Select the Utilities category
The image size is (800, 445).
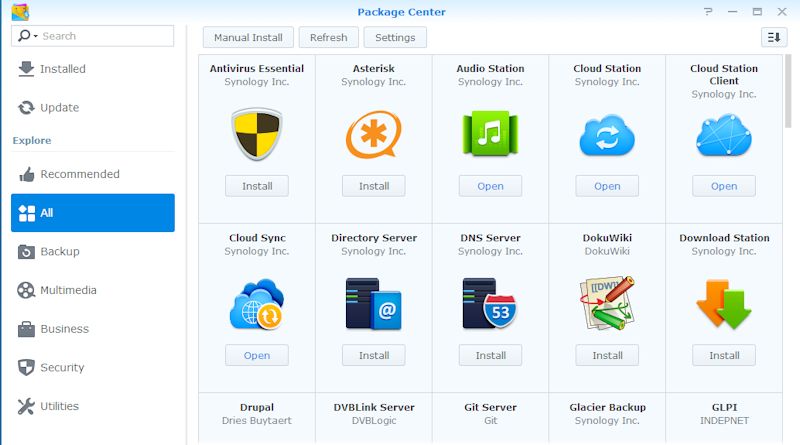tap(93, 406)
